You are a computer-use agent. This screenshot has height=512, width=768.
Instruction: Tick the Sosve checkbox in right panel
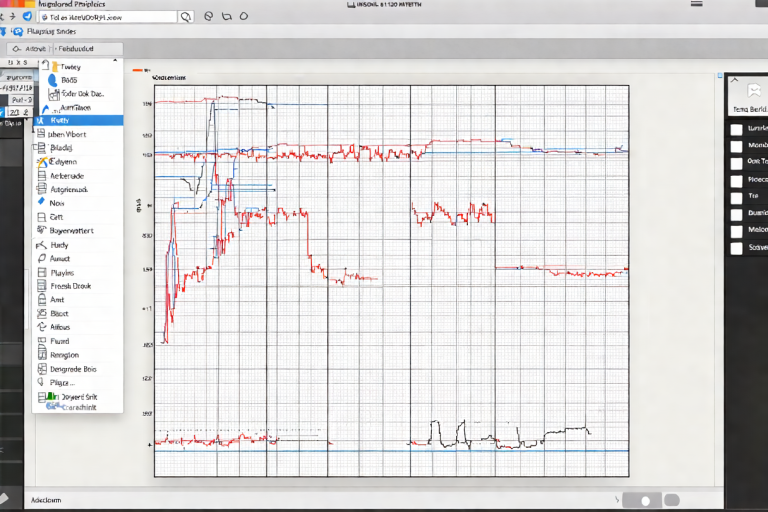pos(737,247)
